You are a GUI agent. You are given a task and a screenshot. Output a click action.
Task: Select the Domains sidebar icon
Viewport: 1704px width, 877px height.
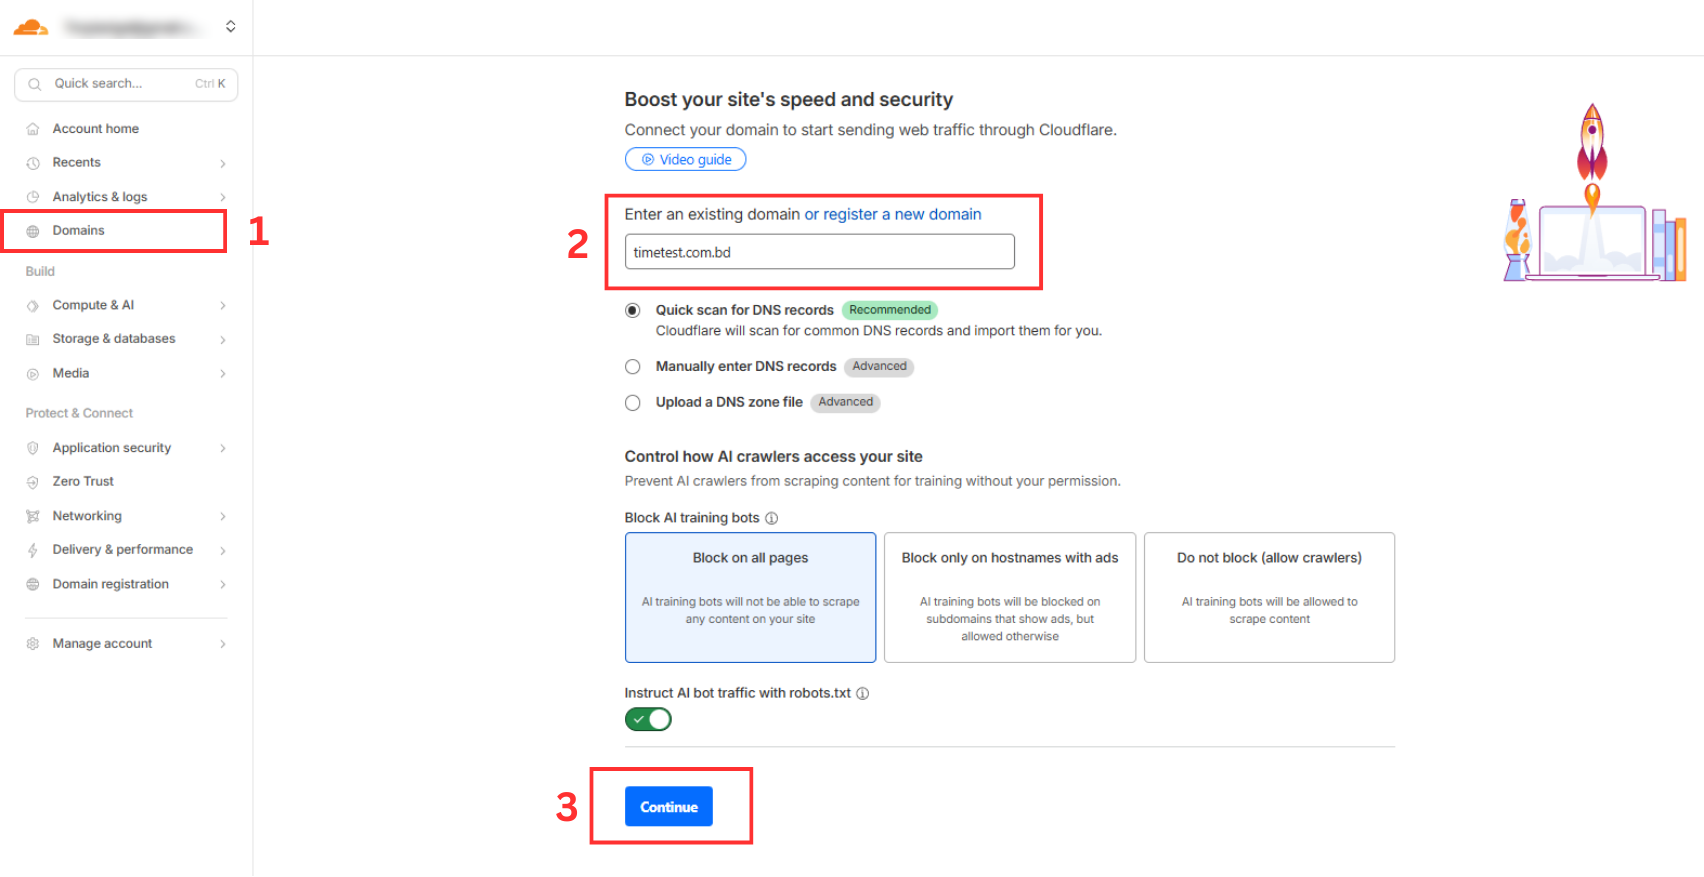[x=33, y=230]
